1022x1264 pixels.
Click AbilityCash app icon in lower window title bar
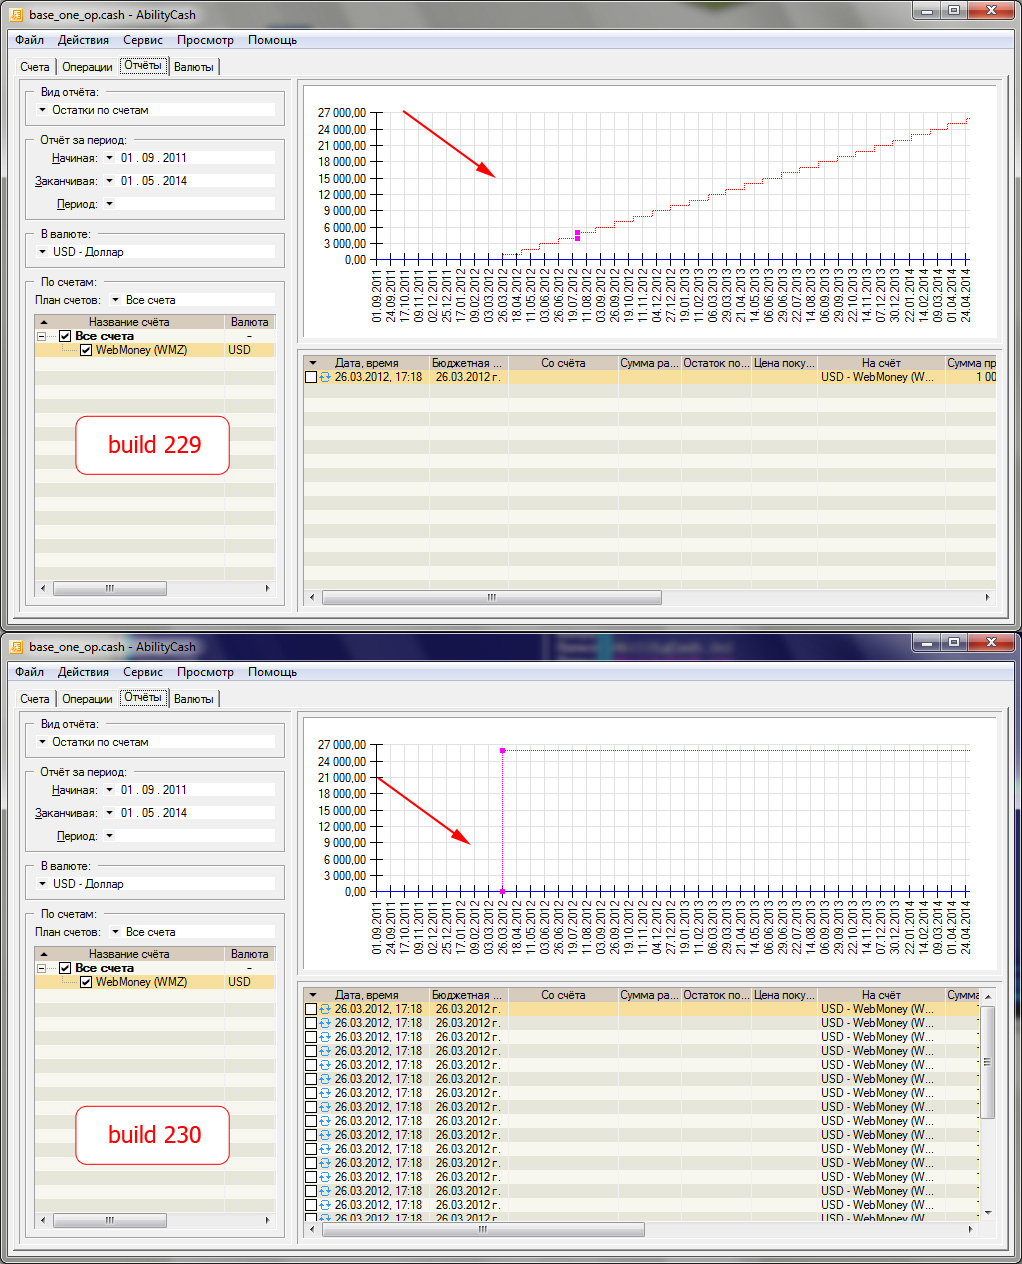point(16,647)
